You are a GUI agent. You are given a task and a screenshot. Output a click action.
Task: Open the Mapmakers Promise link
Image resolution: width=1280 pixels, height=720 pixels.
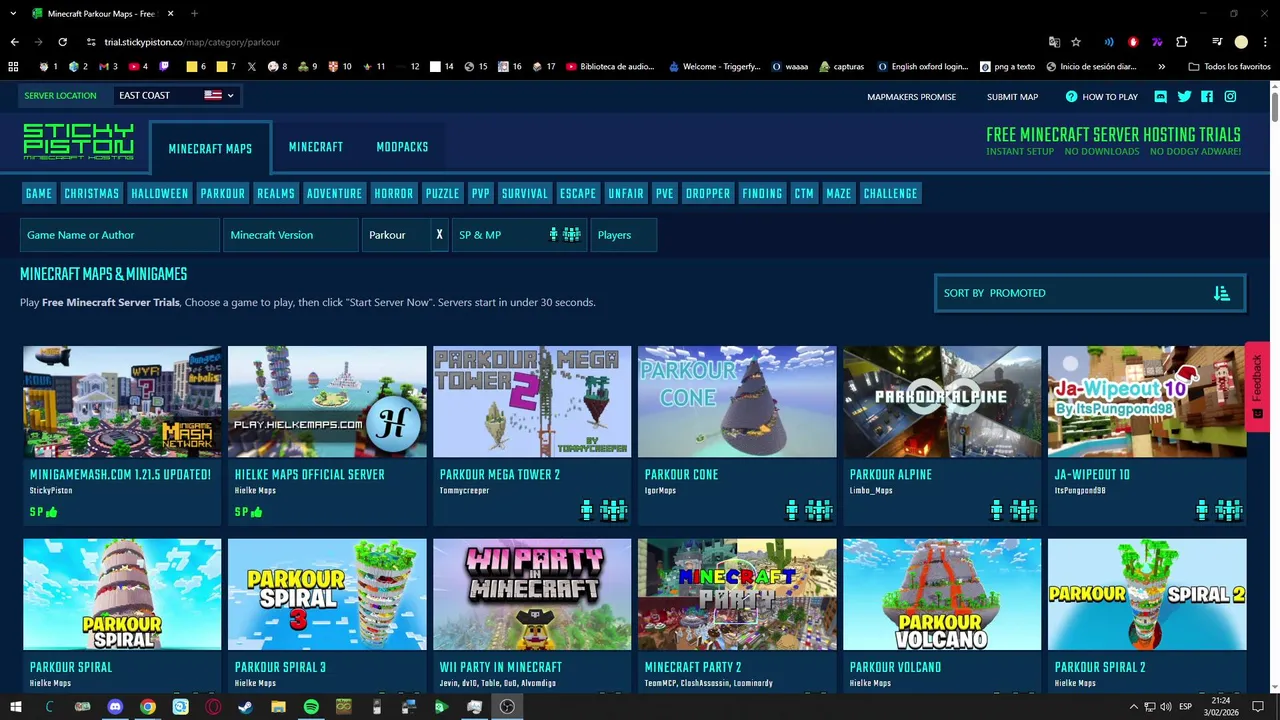(x=911, y=97)
